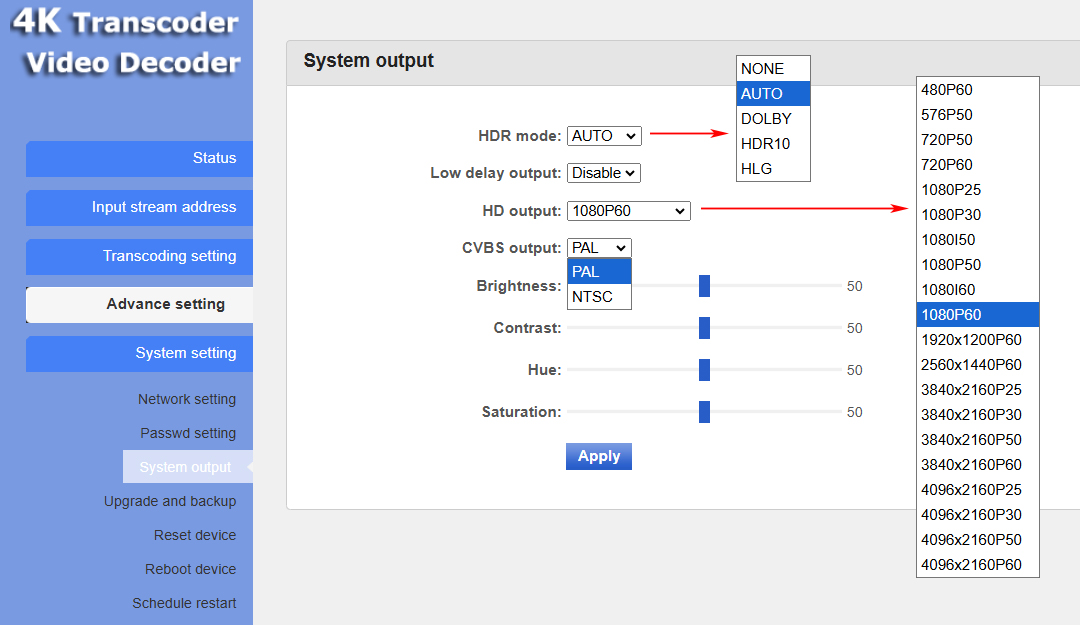This screenshot has width=1080, height=625.
Task: Select System output submenu item
Action: tap(187, 467)
